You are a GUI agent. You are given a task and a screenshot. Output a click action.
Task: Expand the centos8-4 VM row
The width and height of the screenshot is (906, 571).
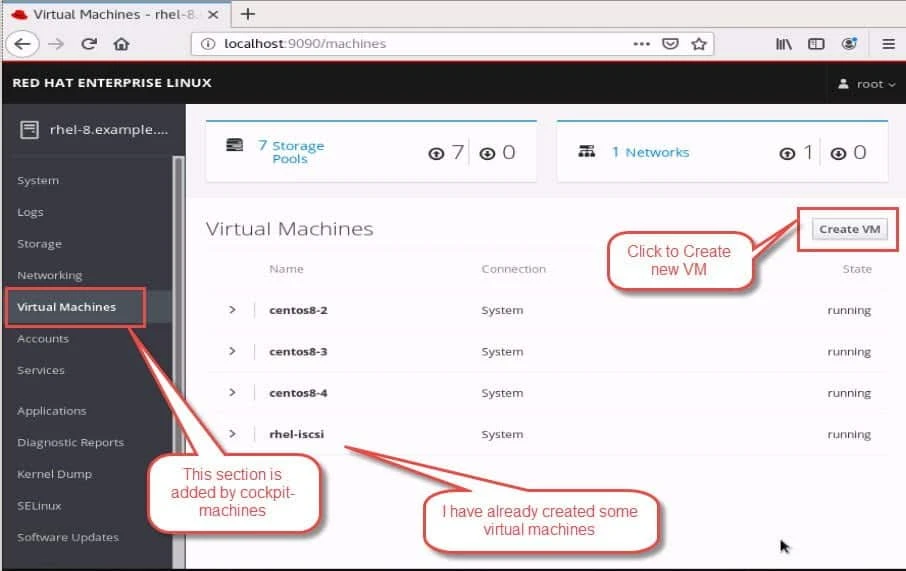tap(232, 392)
